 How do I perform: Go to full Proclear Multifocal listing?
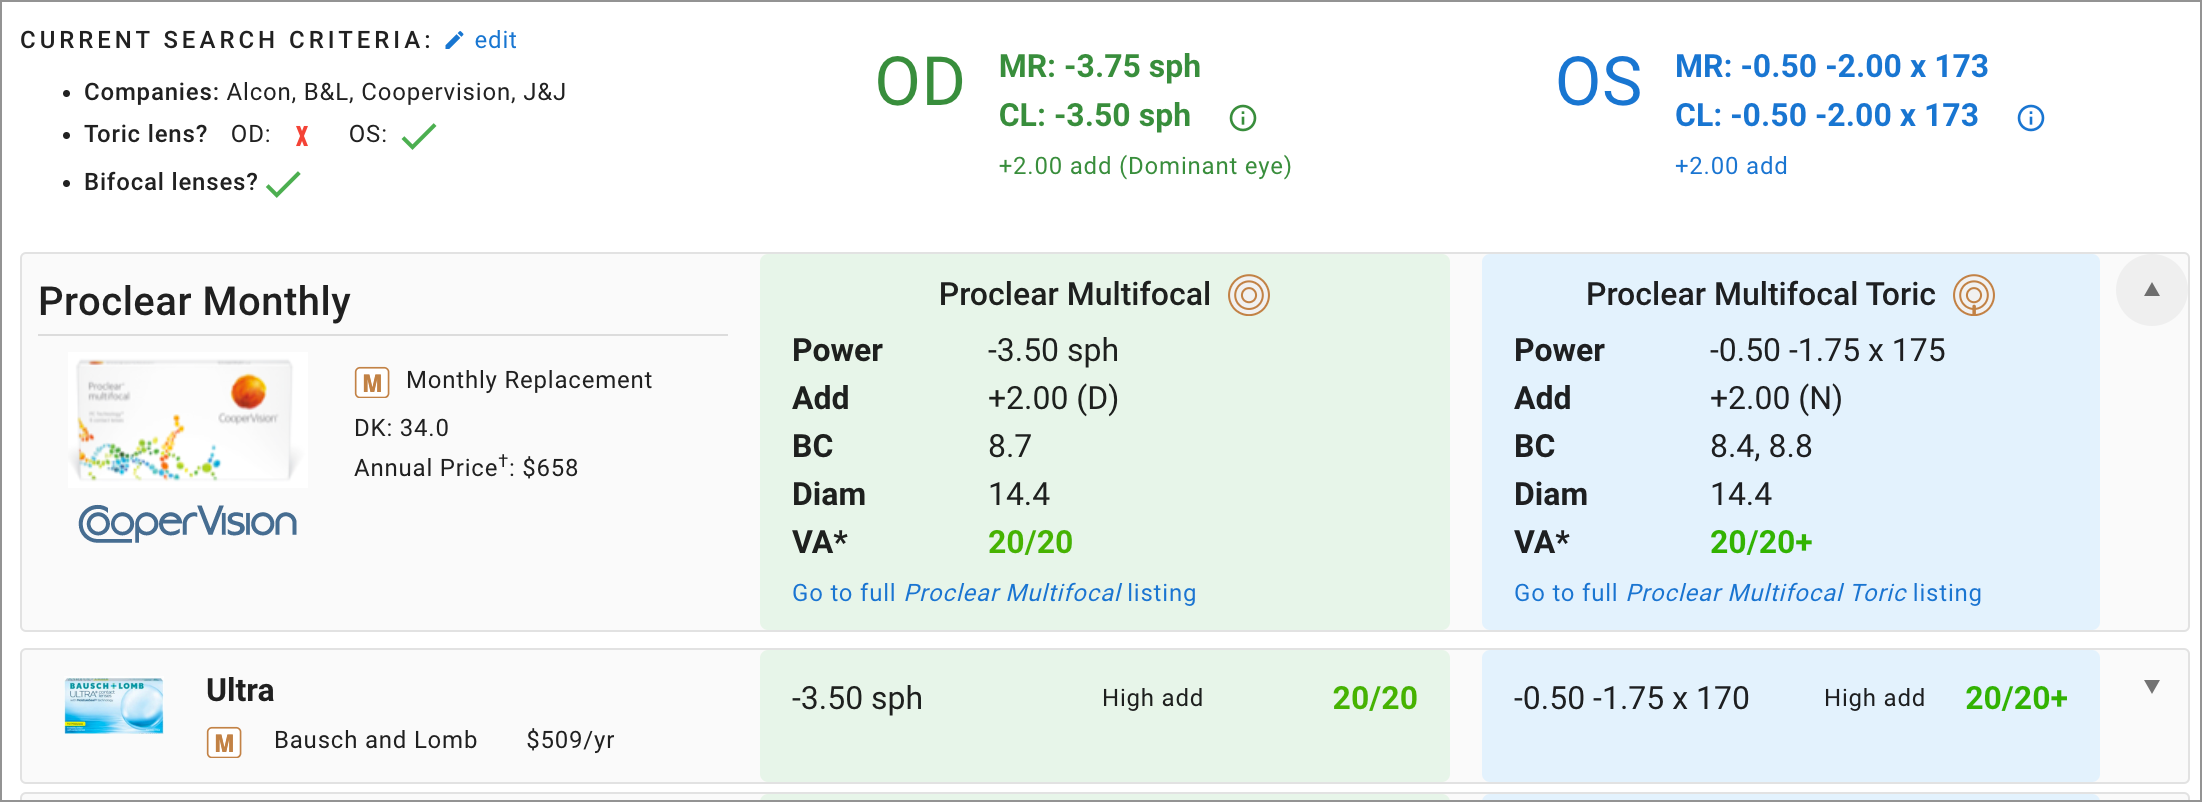994,593
